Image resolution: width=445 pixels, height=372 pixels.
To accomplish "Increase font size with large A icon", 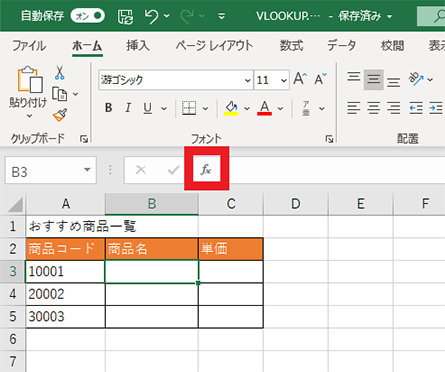I will click(x=300, y=79).
